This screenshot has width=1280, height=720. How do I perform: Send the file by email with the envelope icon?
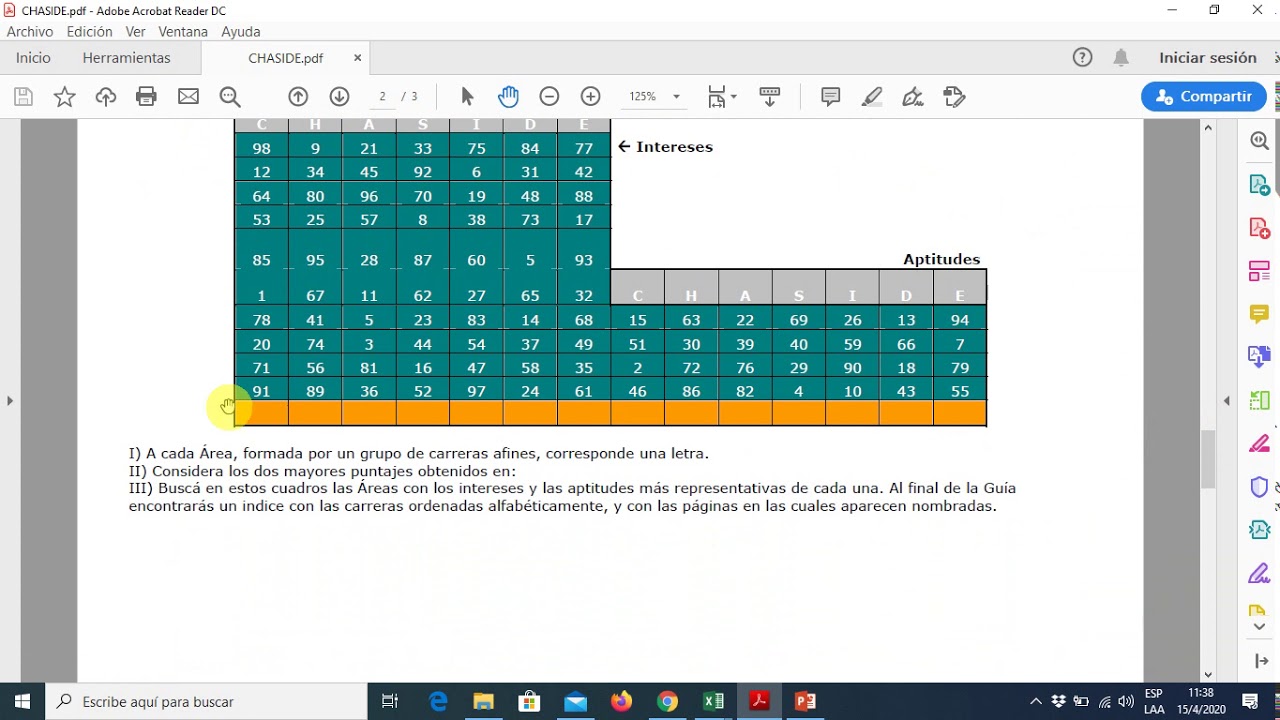pos(188,97)
